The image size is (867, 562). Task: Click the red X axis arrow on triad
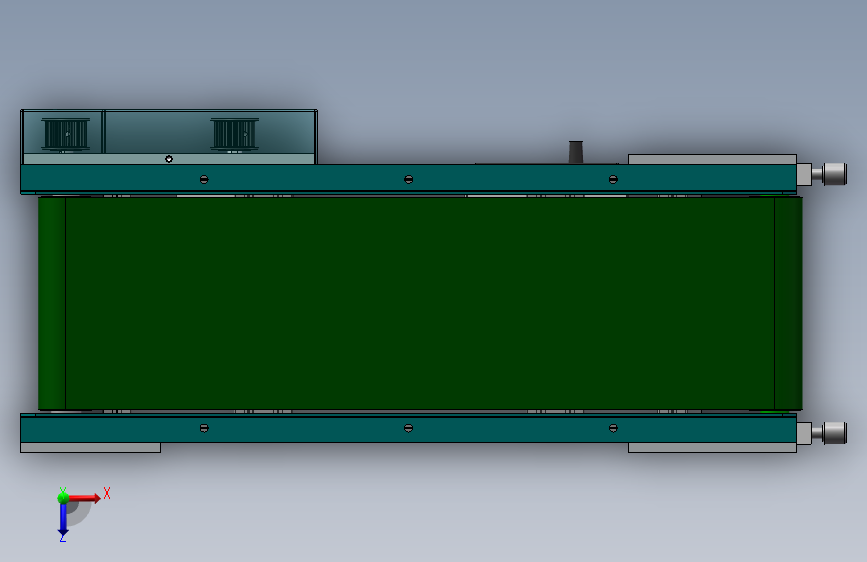coord(84,498)
